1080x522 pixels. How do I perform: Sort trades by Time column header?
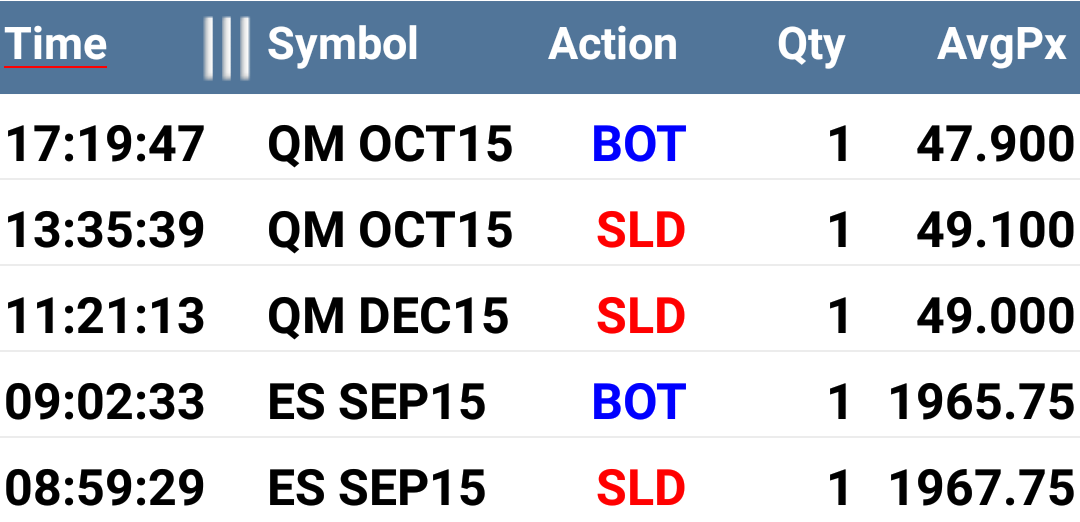tap(56, 44)
